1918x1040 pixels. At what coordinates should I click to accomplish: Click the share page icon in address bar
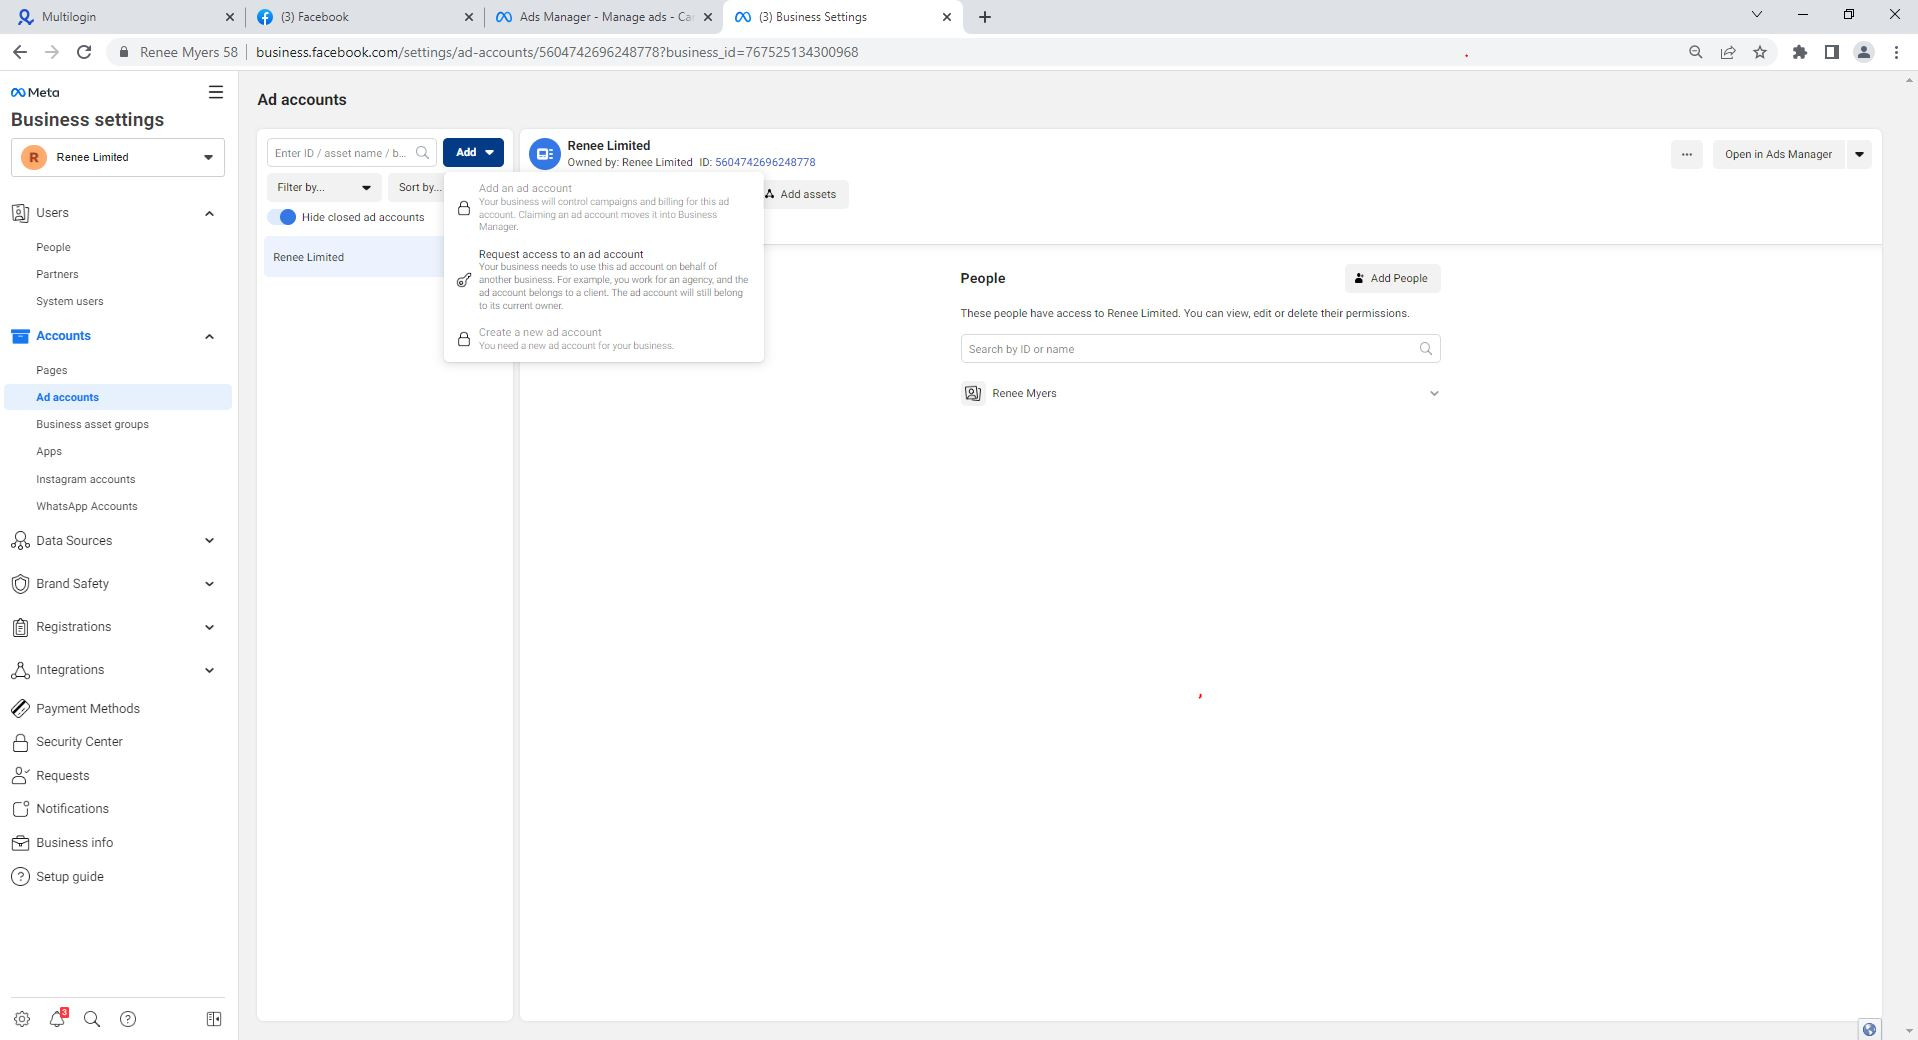pos(1728,52)
